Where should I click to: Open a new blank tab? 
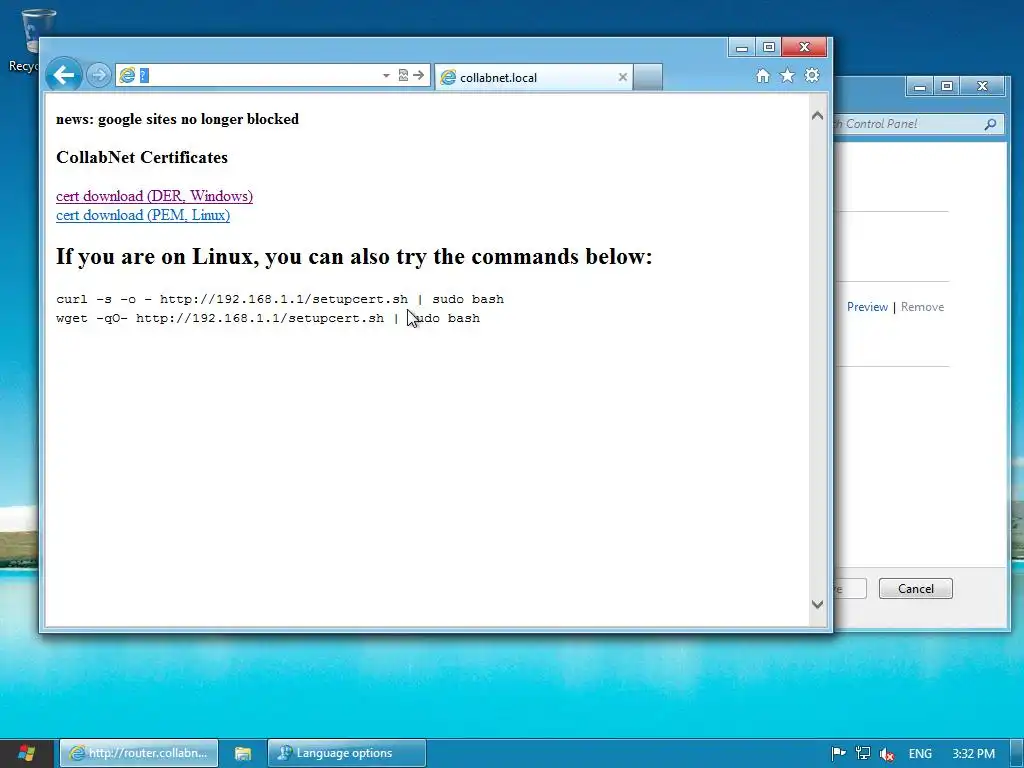click(648, 77)
